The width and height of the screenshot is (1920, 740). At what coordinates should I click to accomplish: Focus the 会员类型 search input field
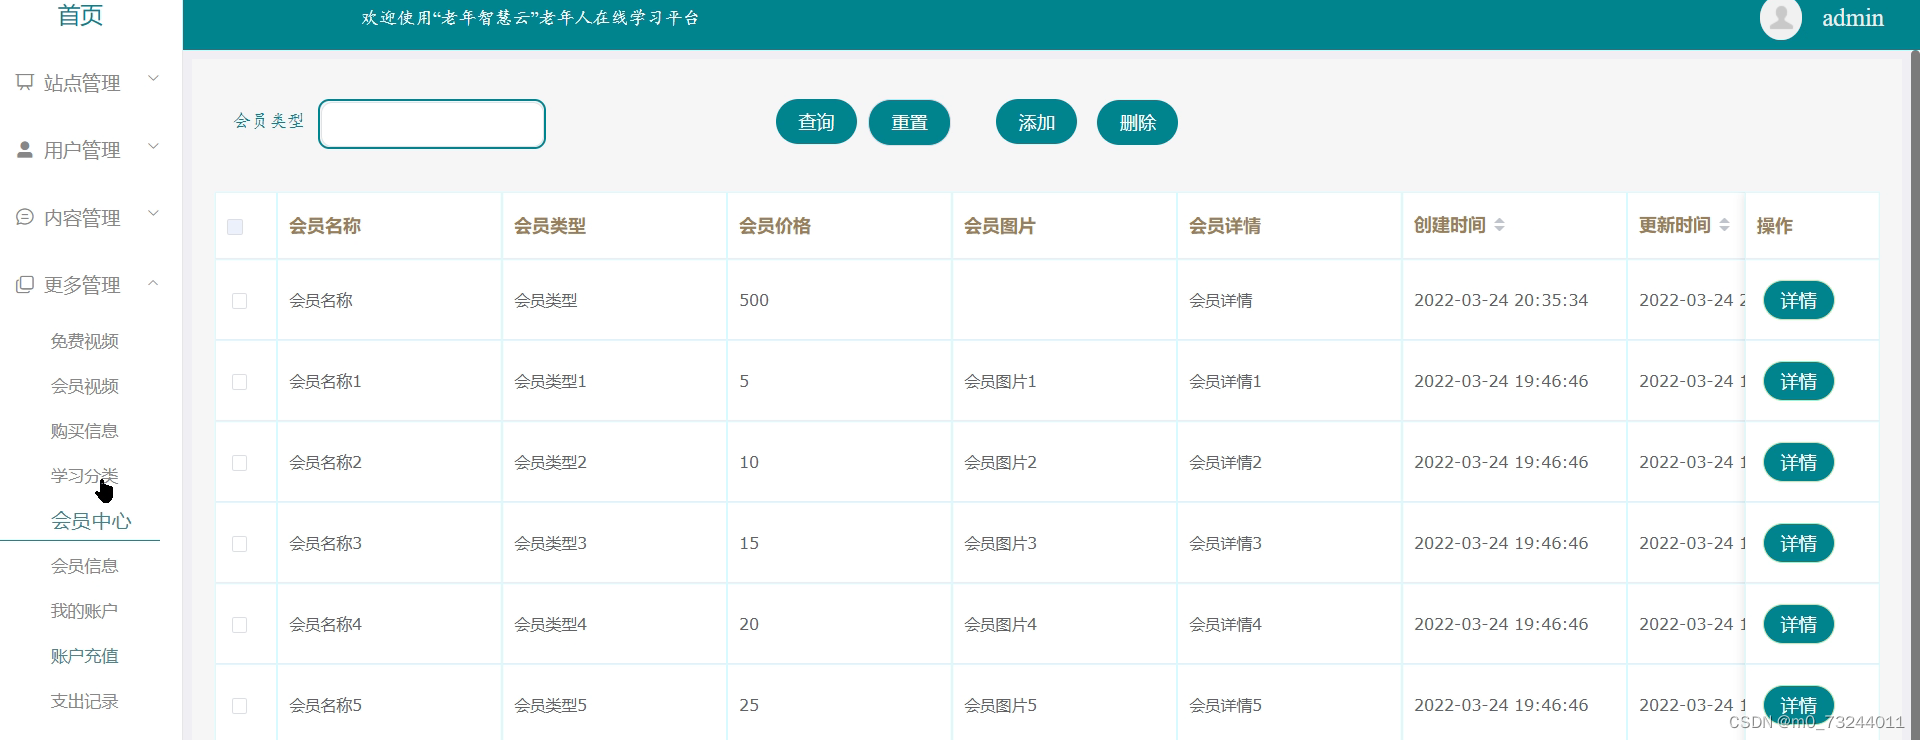[x=432, y=124]
